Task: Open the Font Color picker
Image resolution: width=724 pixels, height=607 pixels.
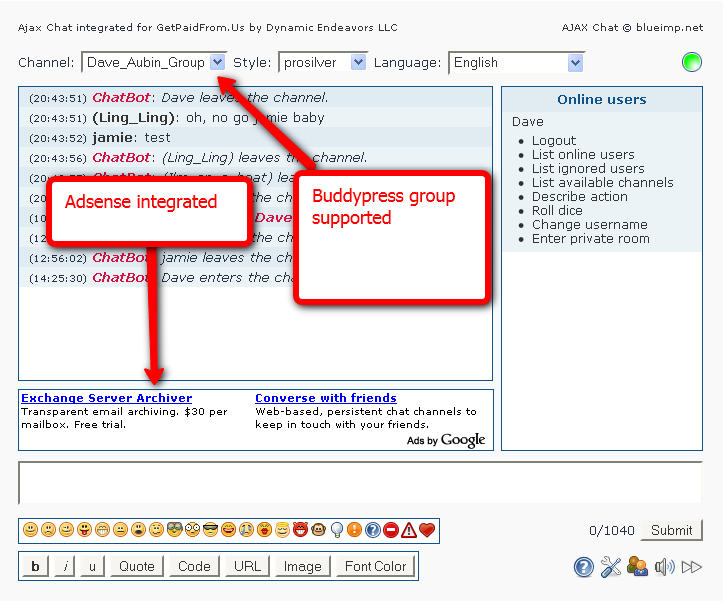Action: [x=376, y=567]
